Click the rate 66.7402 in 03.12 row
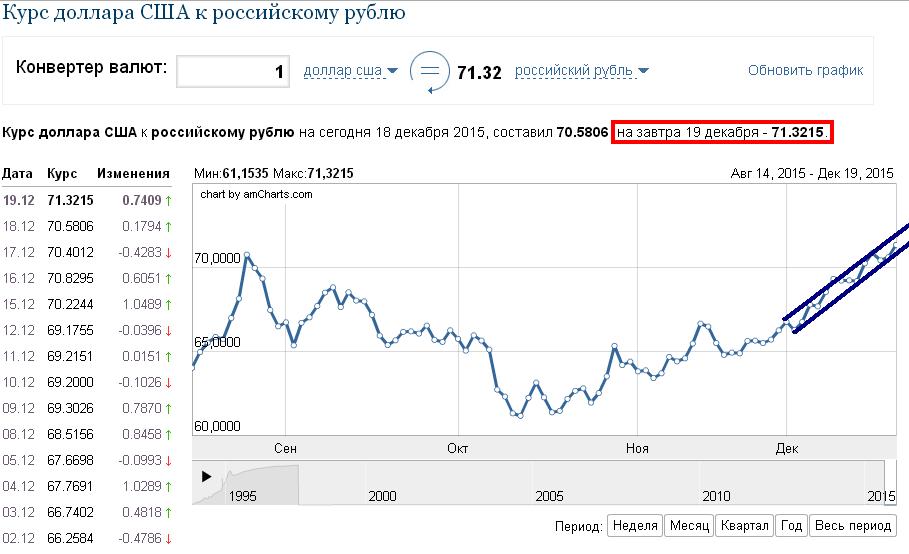This screenshot has width=909, height=554. coord(70,512)
